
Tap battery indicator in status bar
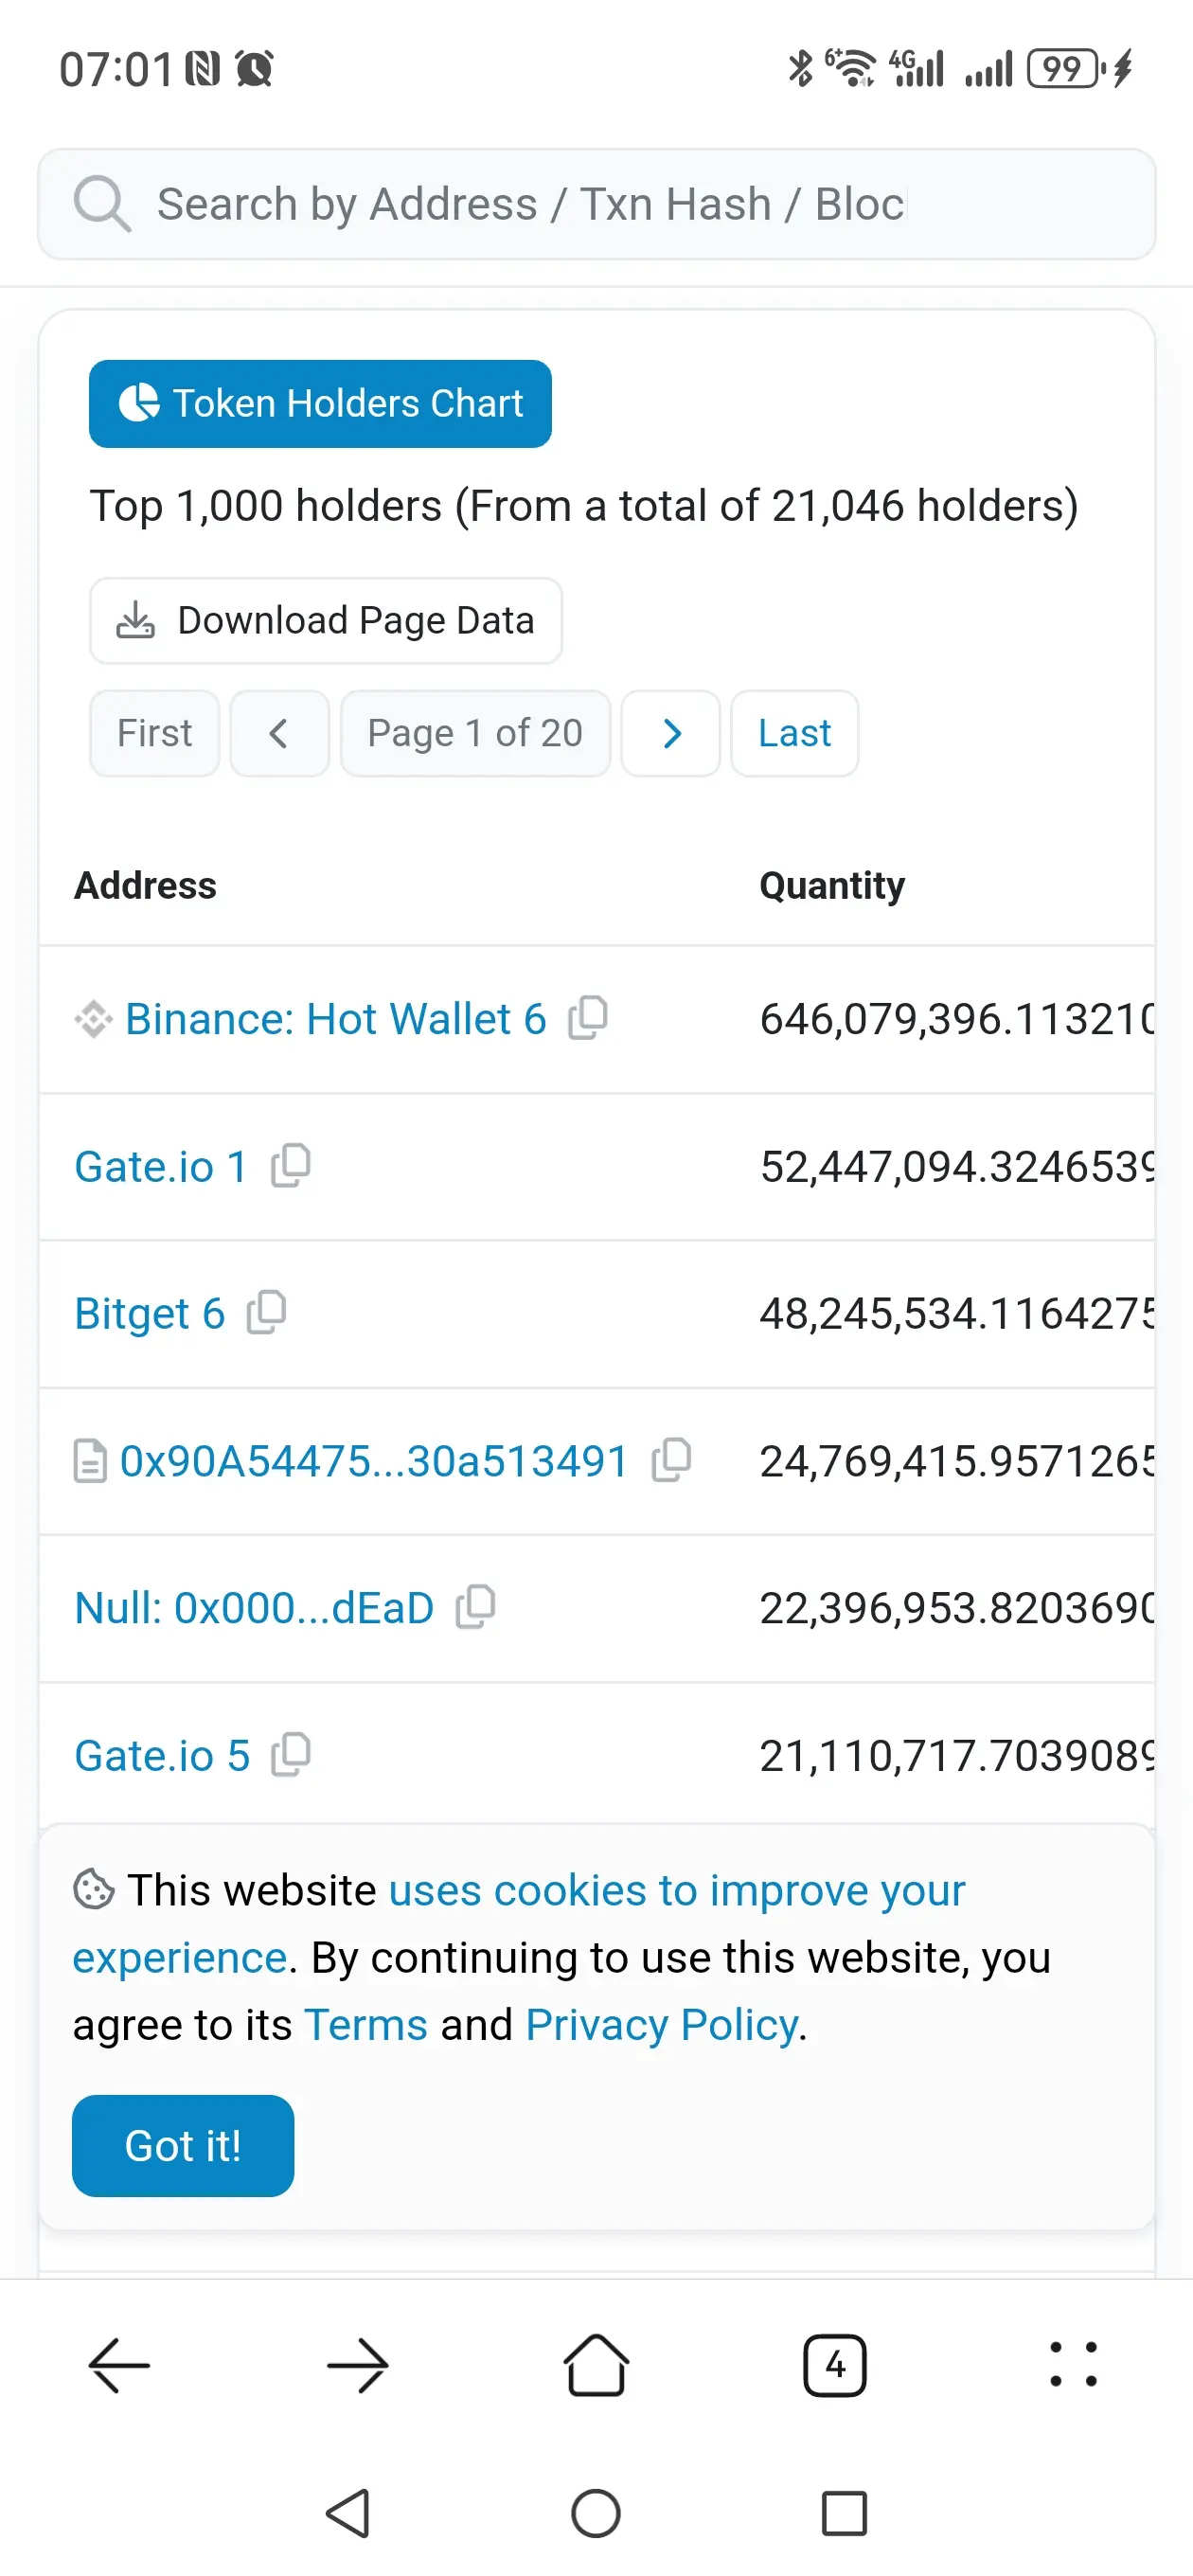1066,69
